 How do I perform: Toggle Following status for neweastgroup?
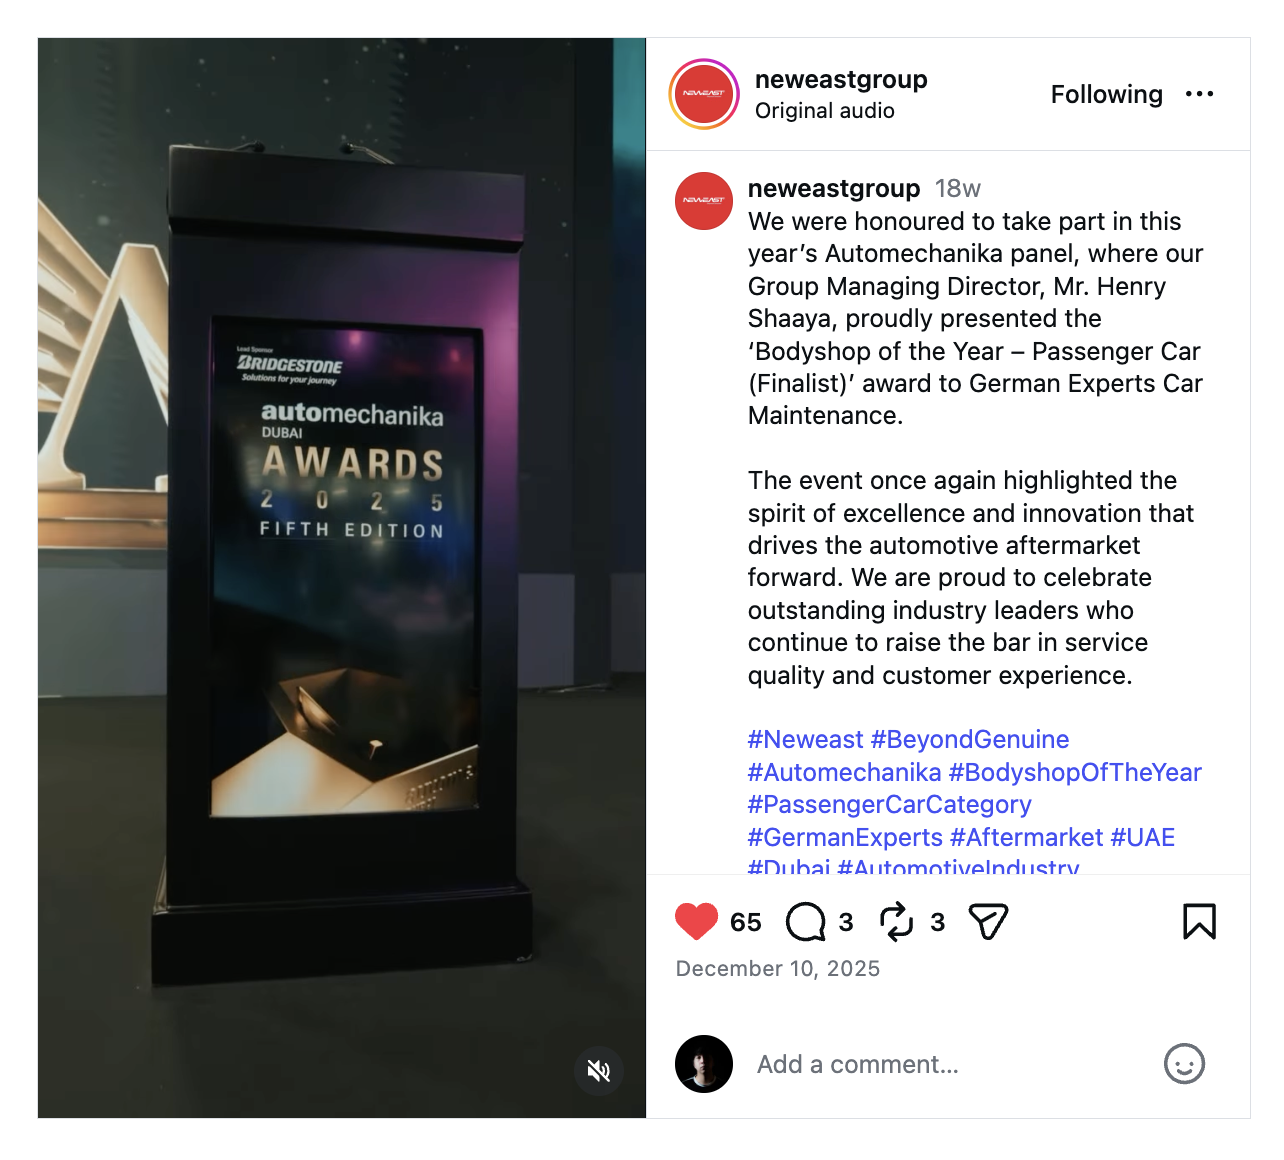tap(1106, 94)
